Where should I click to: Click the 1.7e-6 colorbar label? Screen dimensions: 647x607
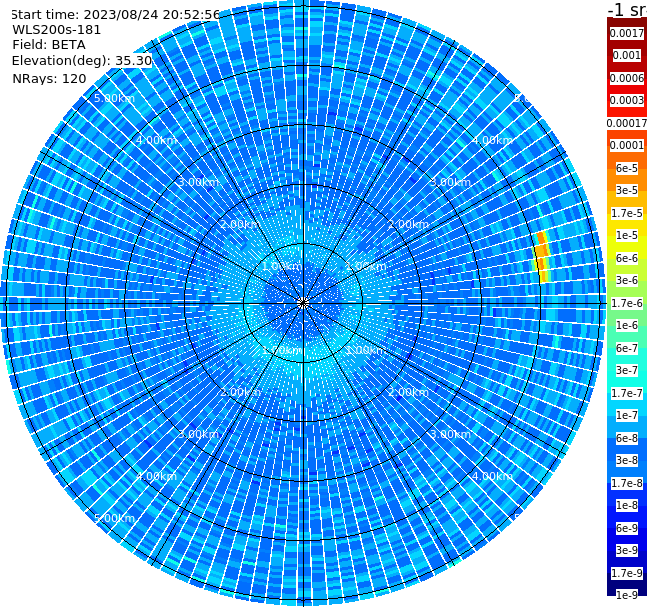[x=627, y=303]
